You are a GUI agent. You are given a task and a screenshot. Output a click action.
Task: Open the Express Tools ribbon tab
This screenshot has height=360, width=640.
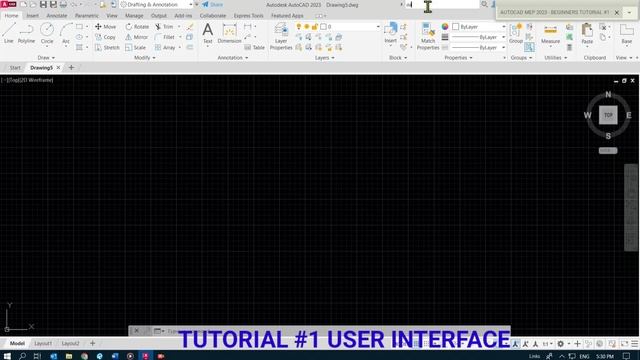(x=248, y=16)
